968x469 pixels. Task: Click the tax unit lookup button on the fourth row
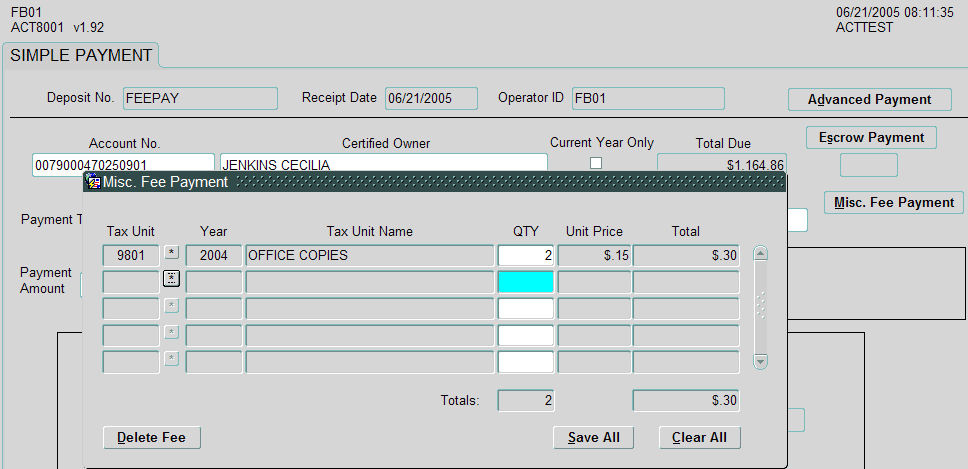point(171,332)
